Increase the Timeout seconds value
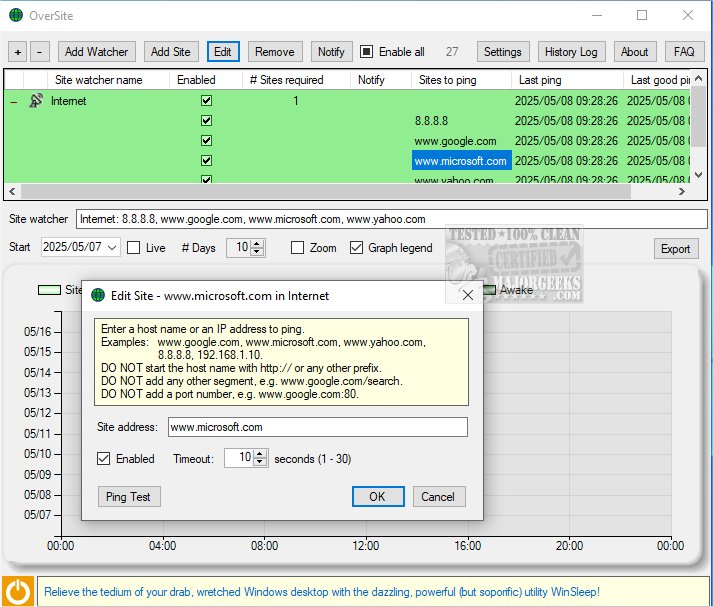Image resolution: width=713 pixels, height=607 pixels. coord(260,454)
